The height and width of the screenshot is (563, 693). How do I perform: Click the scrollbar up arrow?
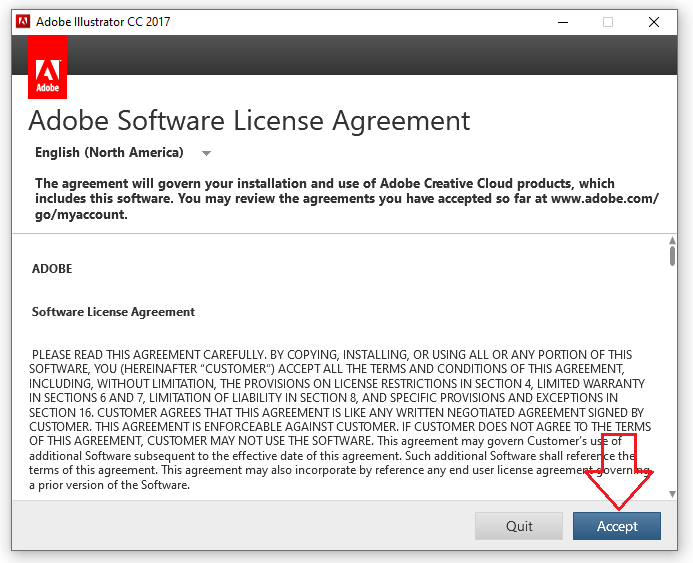point(672,240)
